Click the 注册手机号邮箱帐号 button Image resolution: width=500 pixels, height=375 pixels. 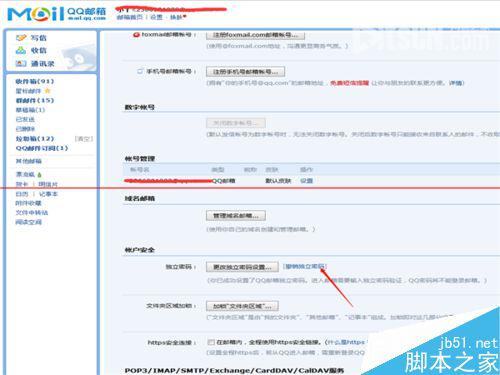(245, 72)
